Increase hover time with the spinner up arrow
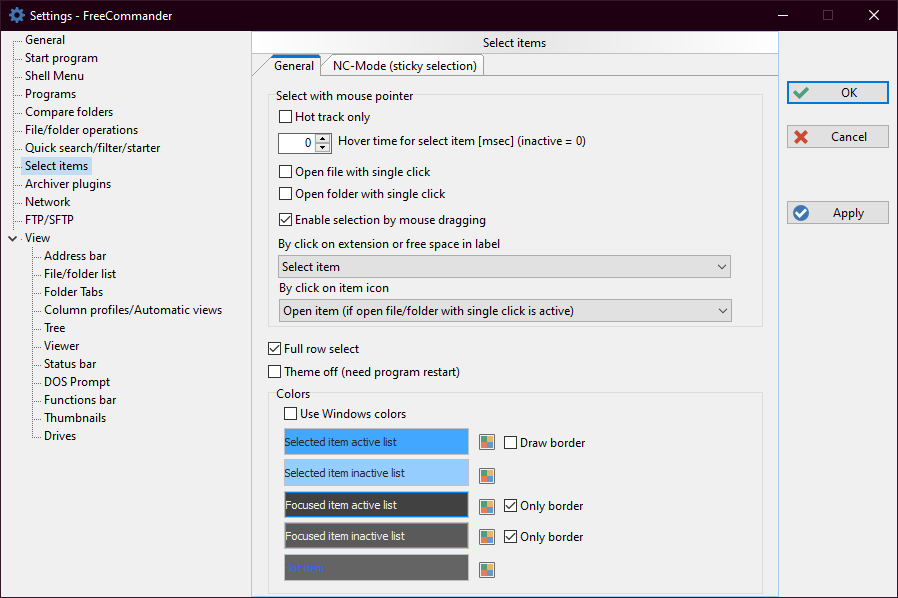Screen dimensions: 898x598 323,138
